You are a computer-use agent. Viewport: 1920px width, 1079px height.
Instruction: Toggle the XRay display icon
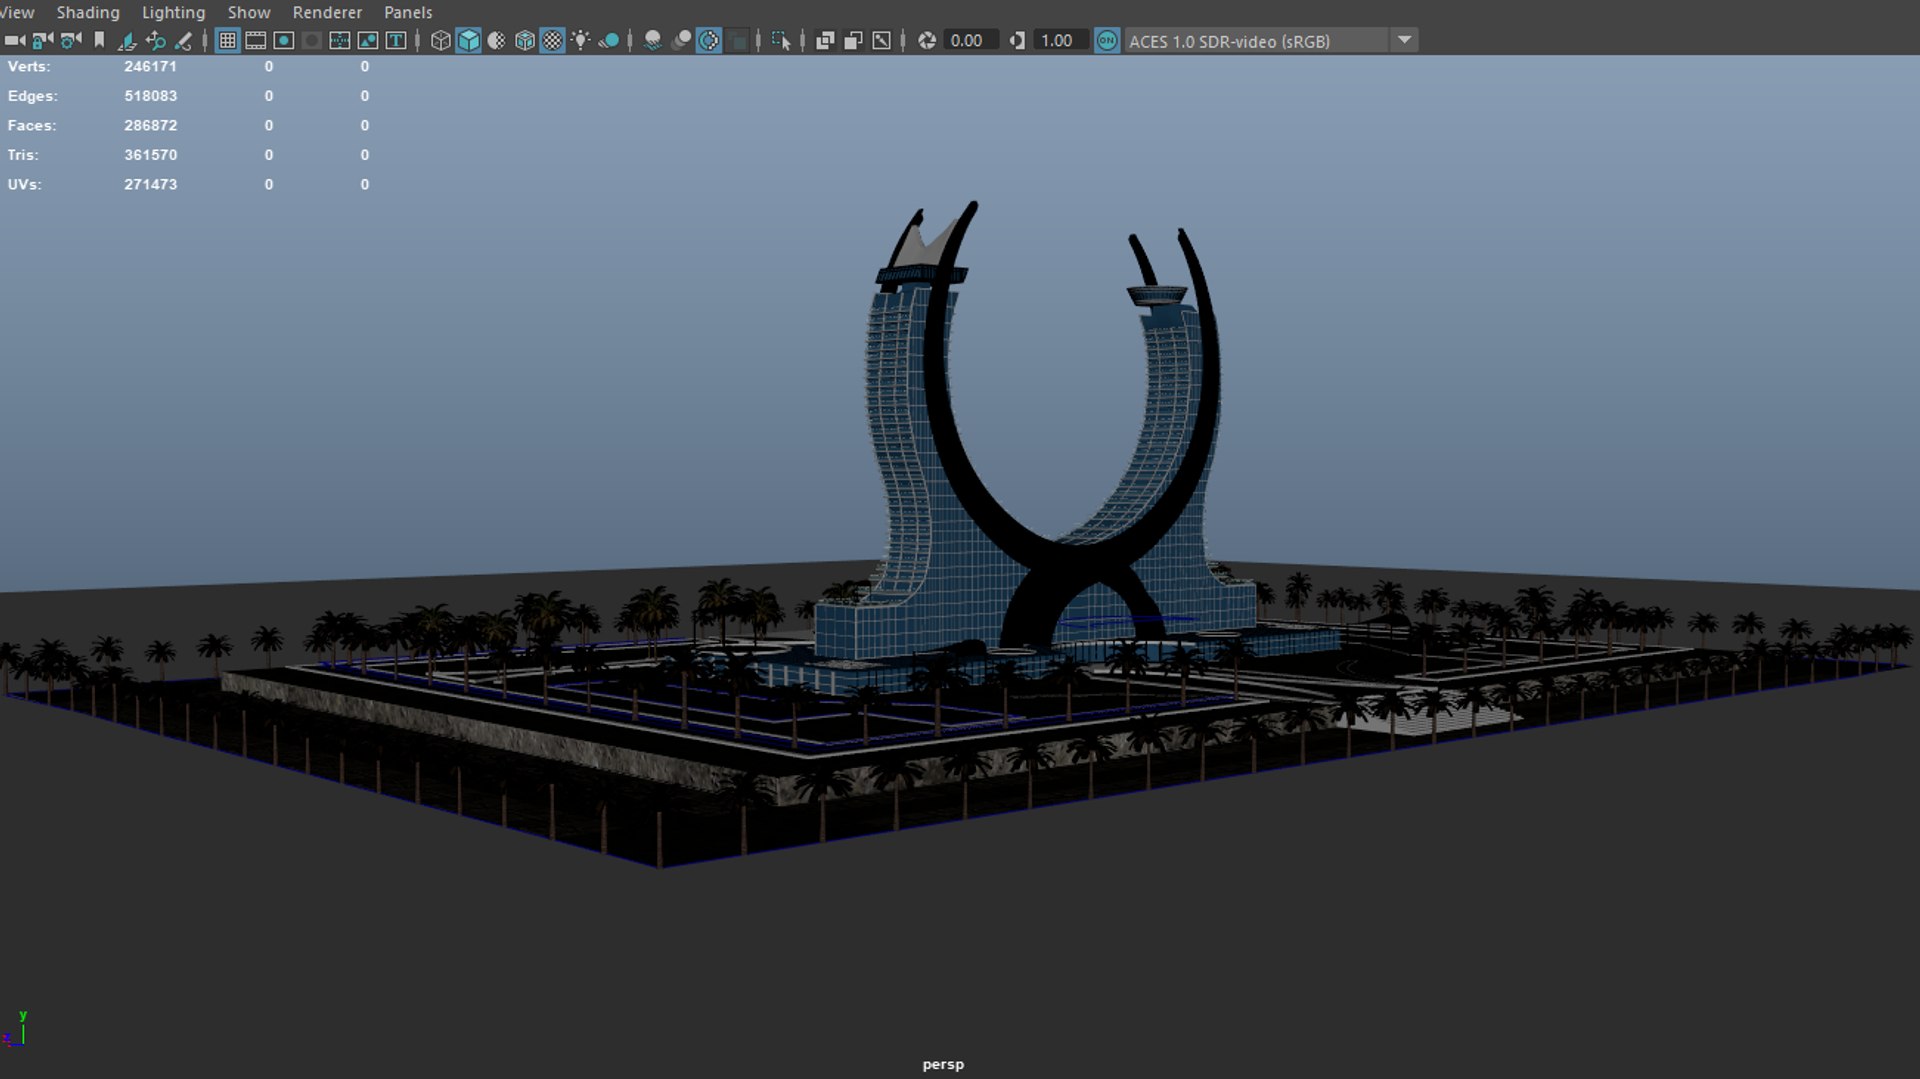point(825,41)
